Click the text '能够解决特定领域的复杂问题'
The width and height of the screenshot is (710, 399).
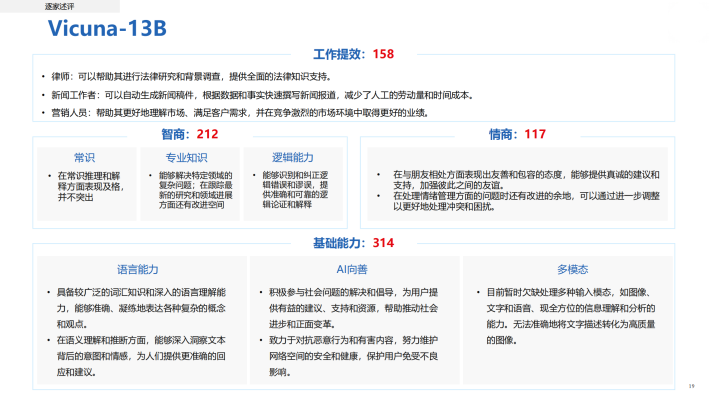click(196, 190)
